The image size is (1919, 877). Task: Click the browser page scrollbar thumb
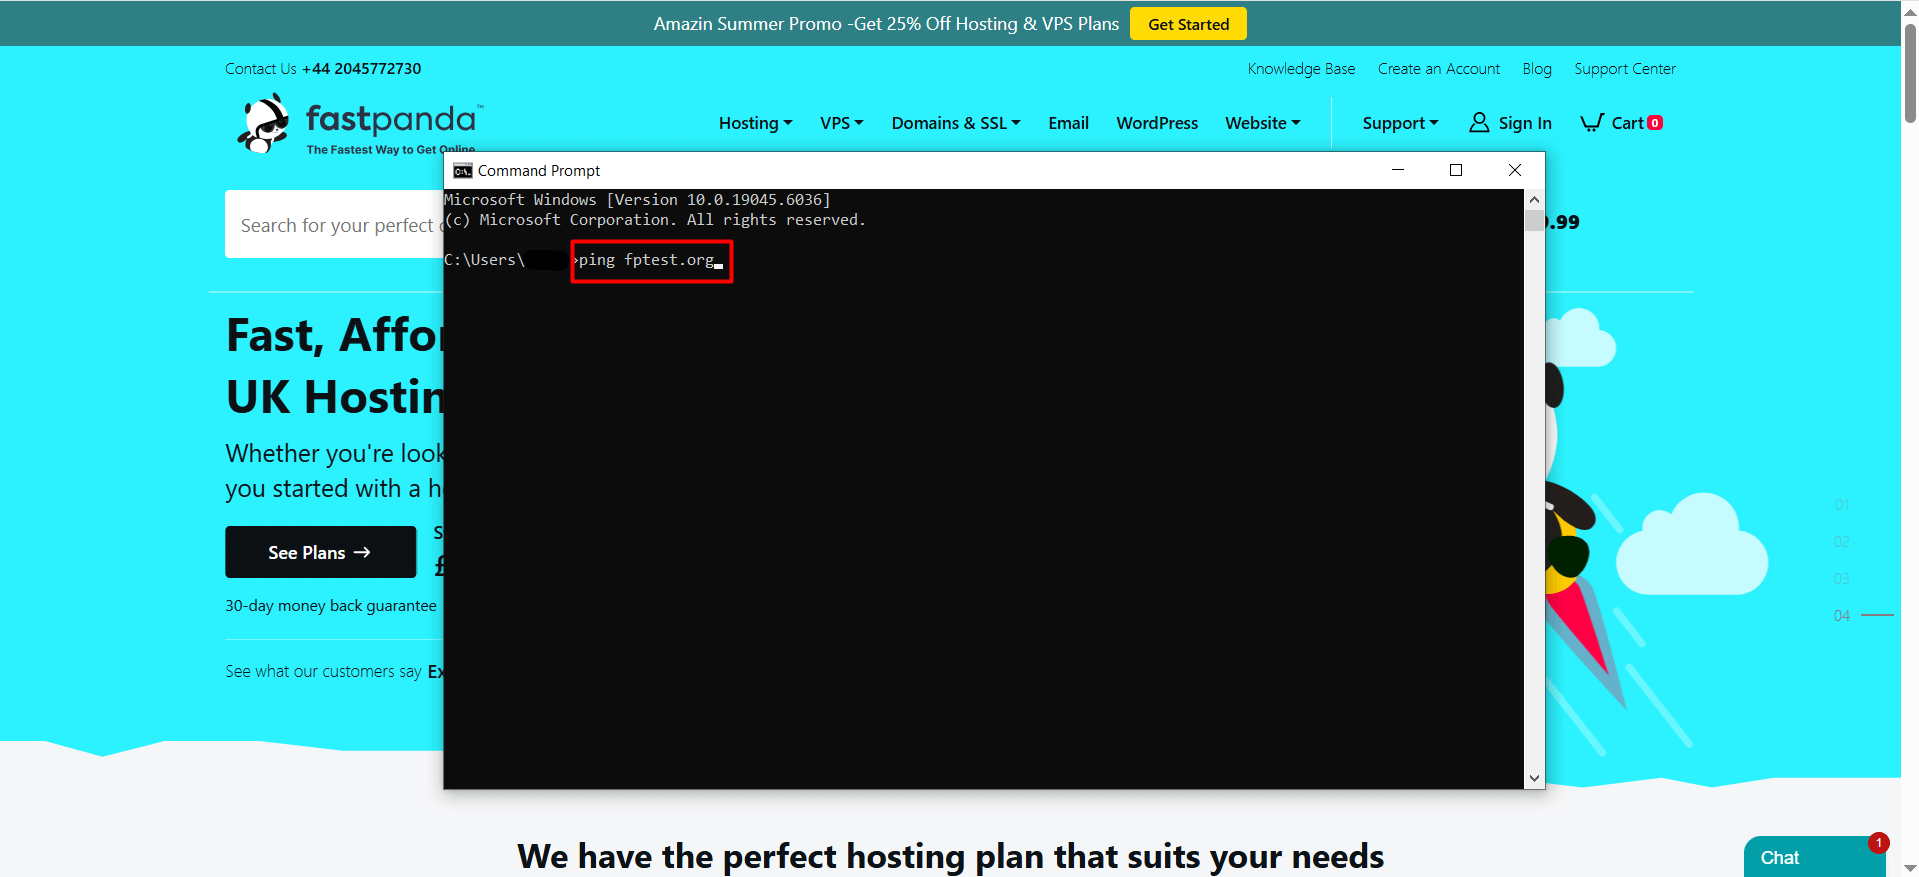tap(1910, 72)
